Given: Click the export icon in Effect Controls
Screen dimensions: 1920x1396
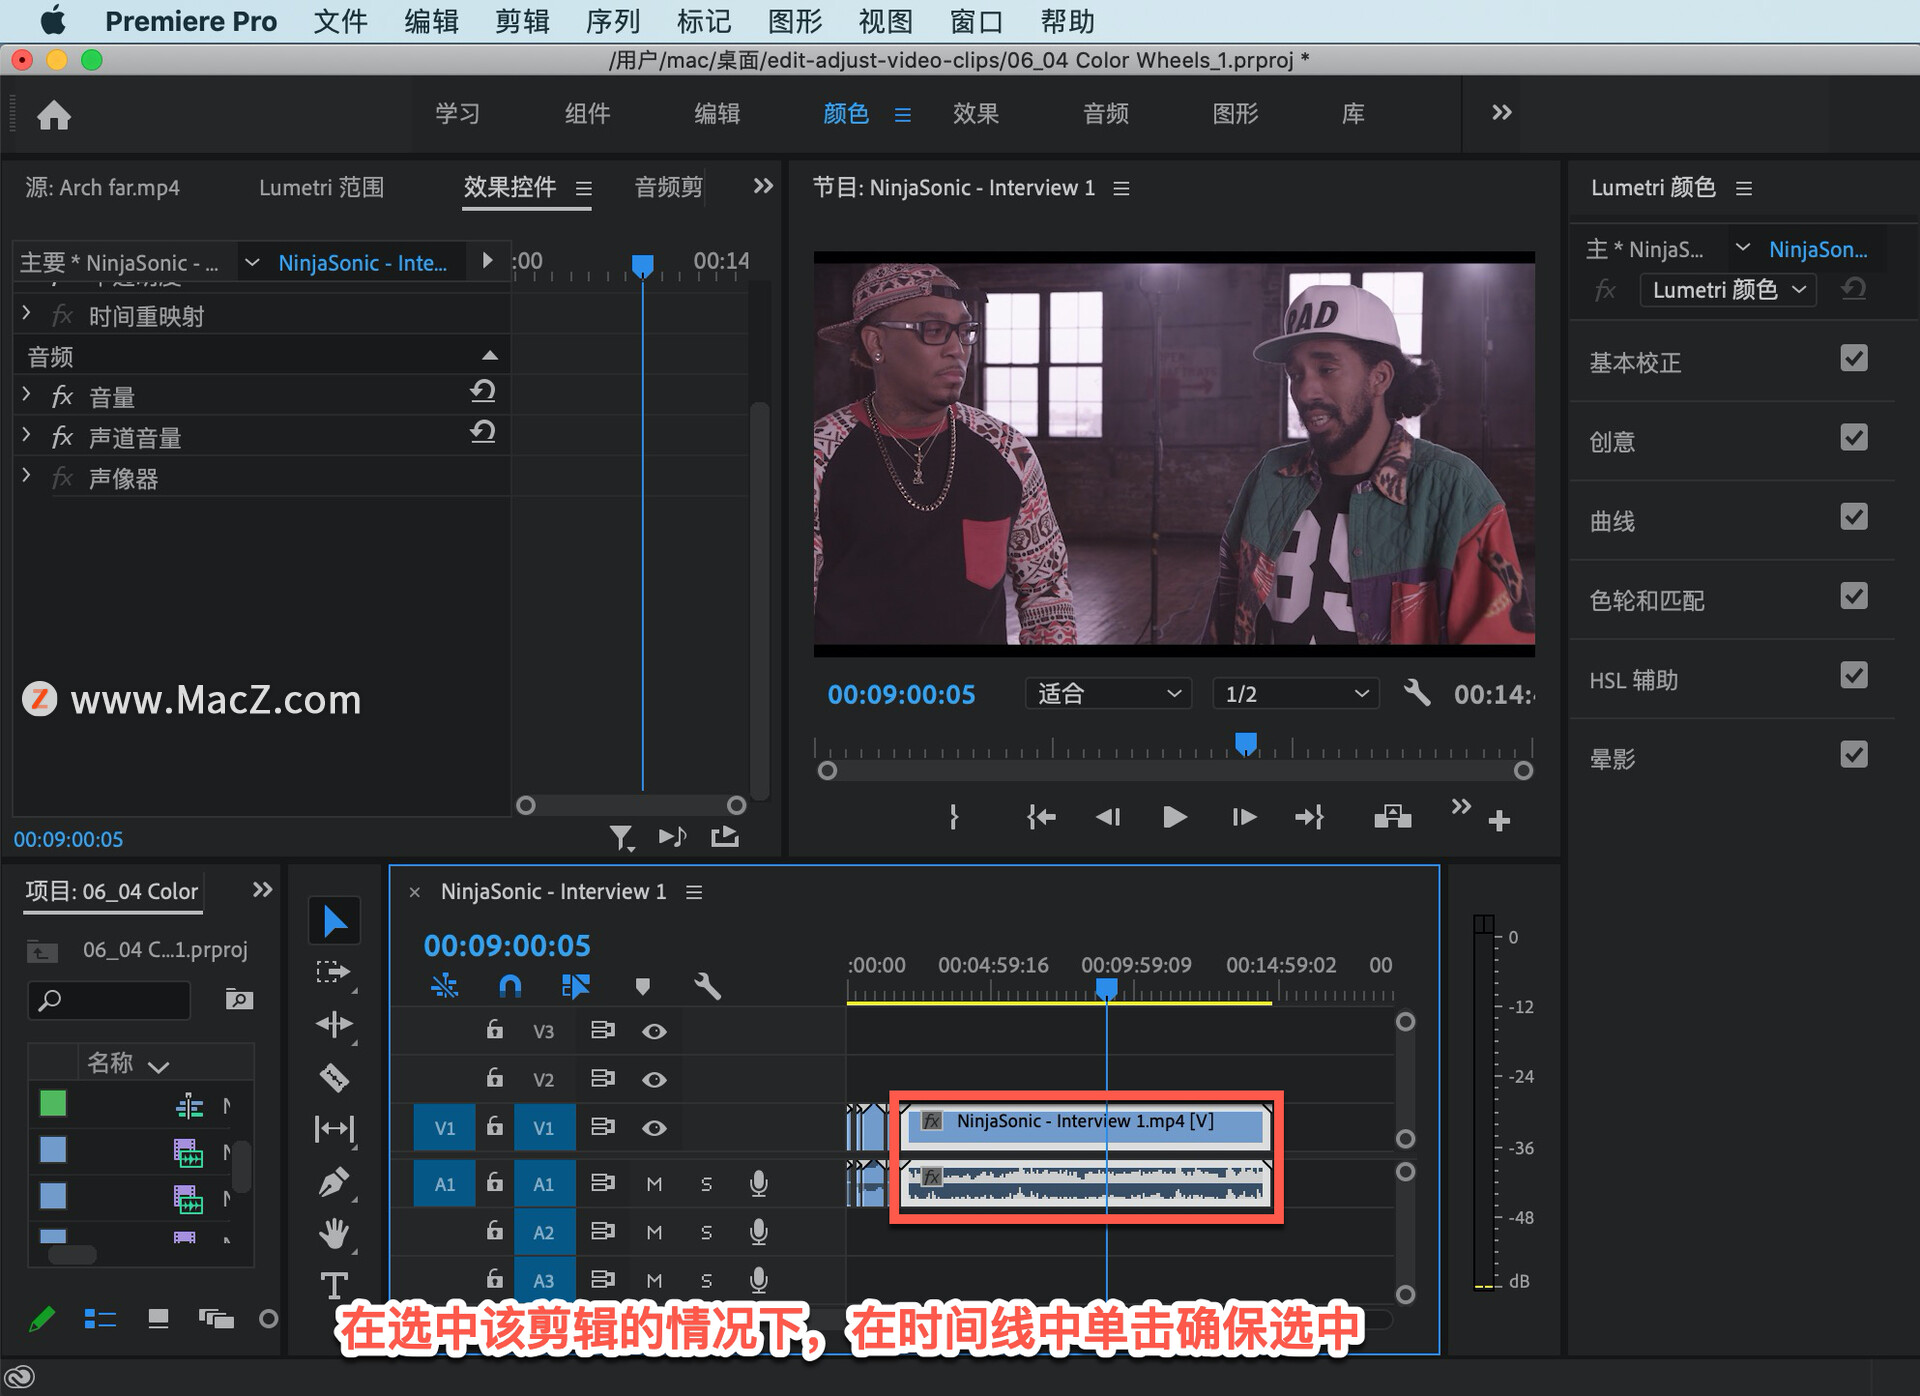Looking at the screenshot, I should (725, 836).
